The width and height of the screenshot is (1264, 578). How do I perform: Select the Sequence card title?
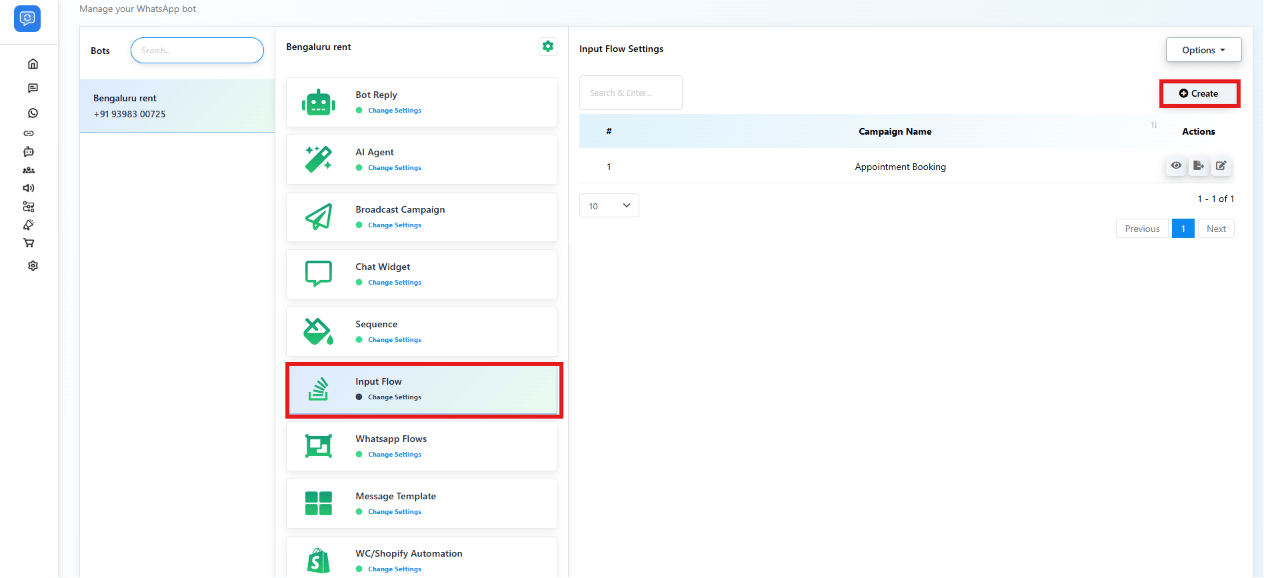(x=376, y=324)
